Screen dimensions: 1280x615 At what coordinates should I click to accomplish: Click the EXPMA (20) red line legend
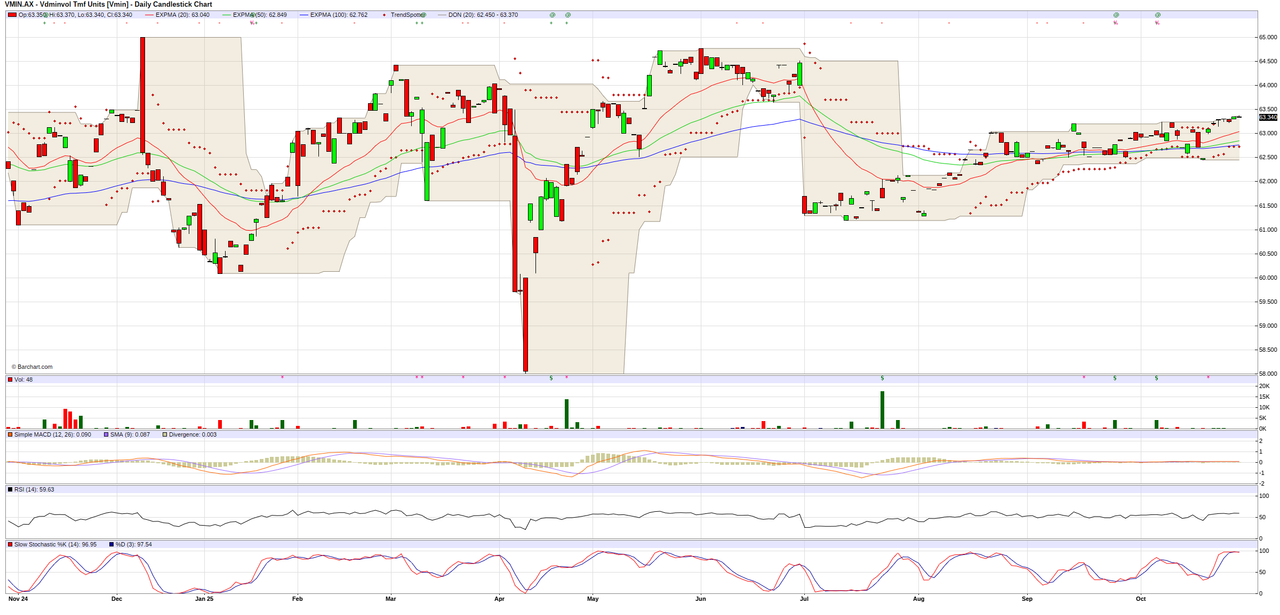coord(148,14)
